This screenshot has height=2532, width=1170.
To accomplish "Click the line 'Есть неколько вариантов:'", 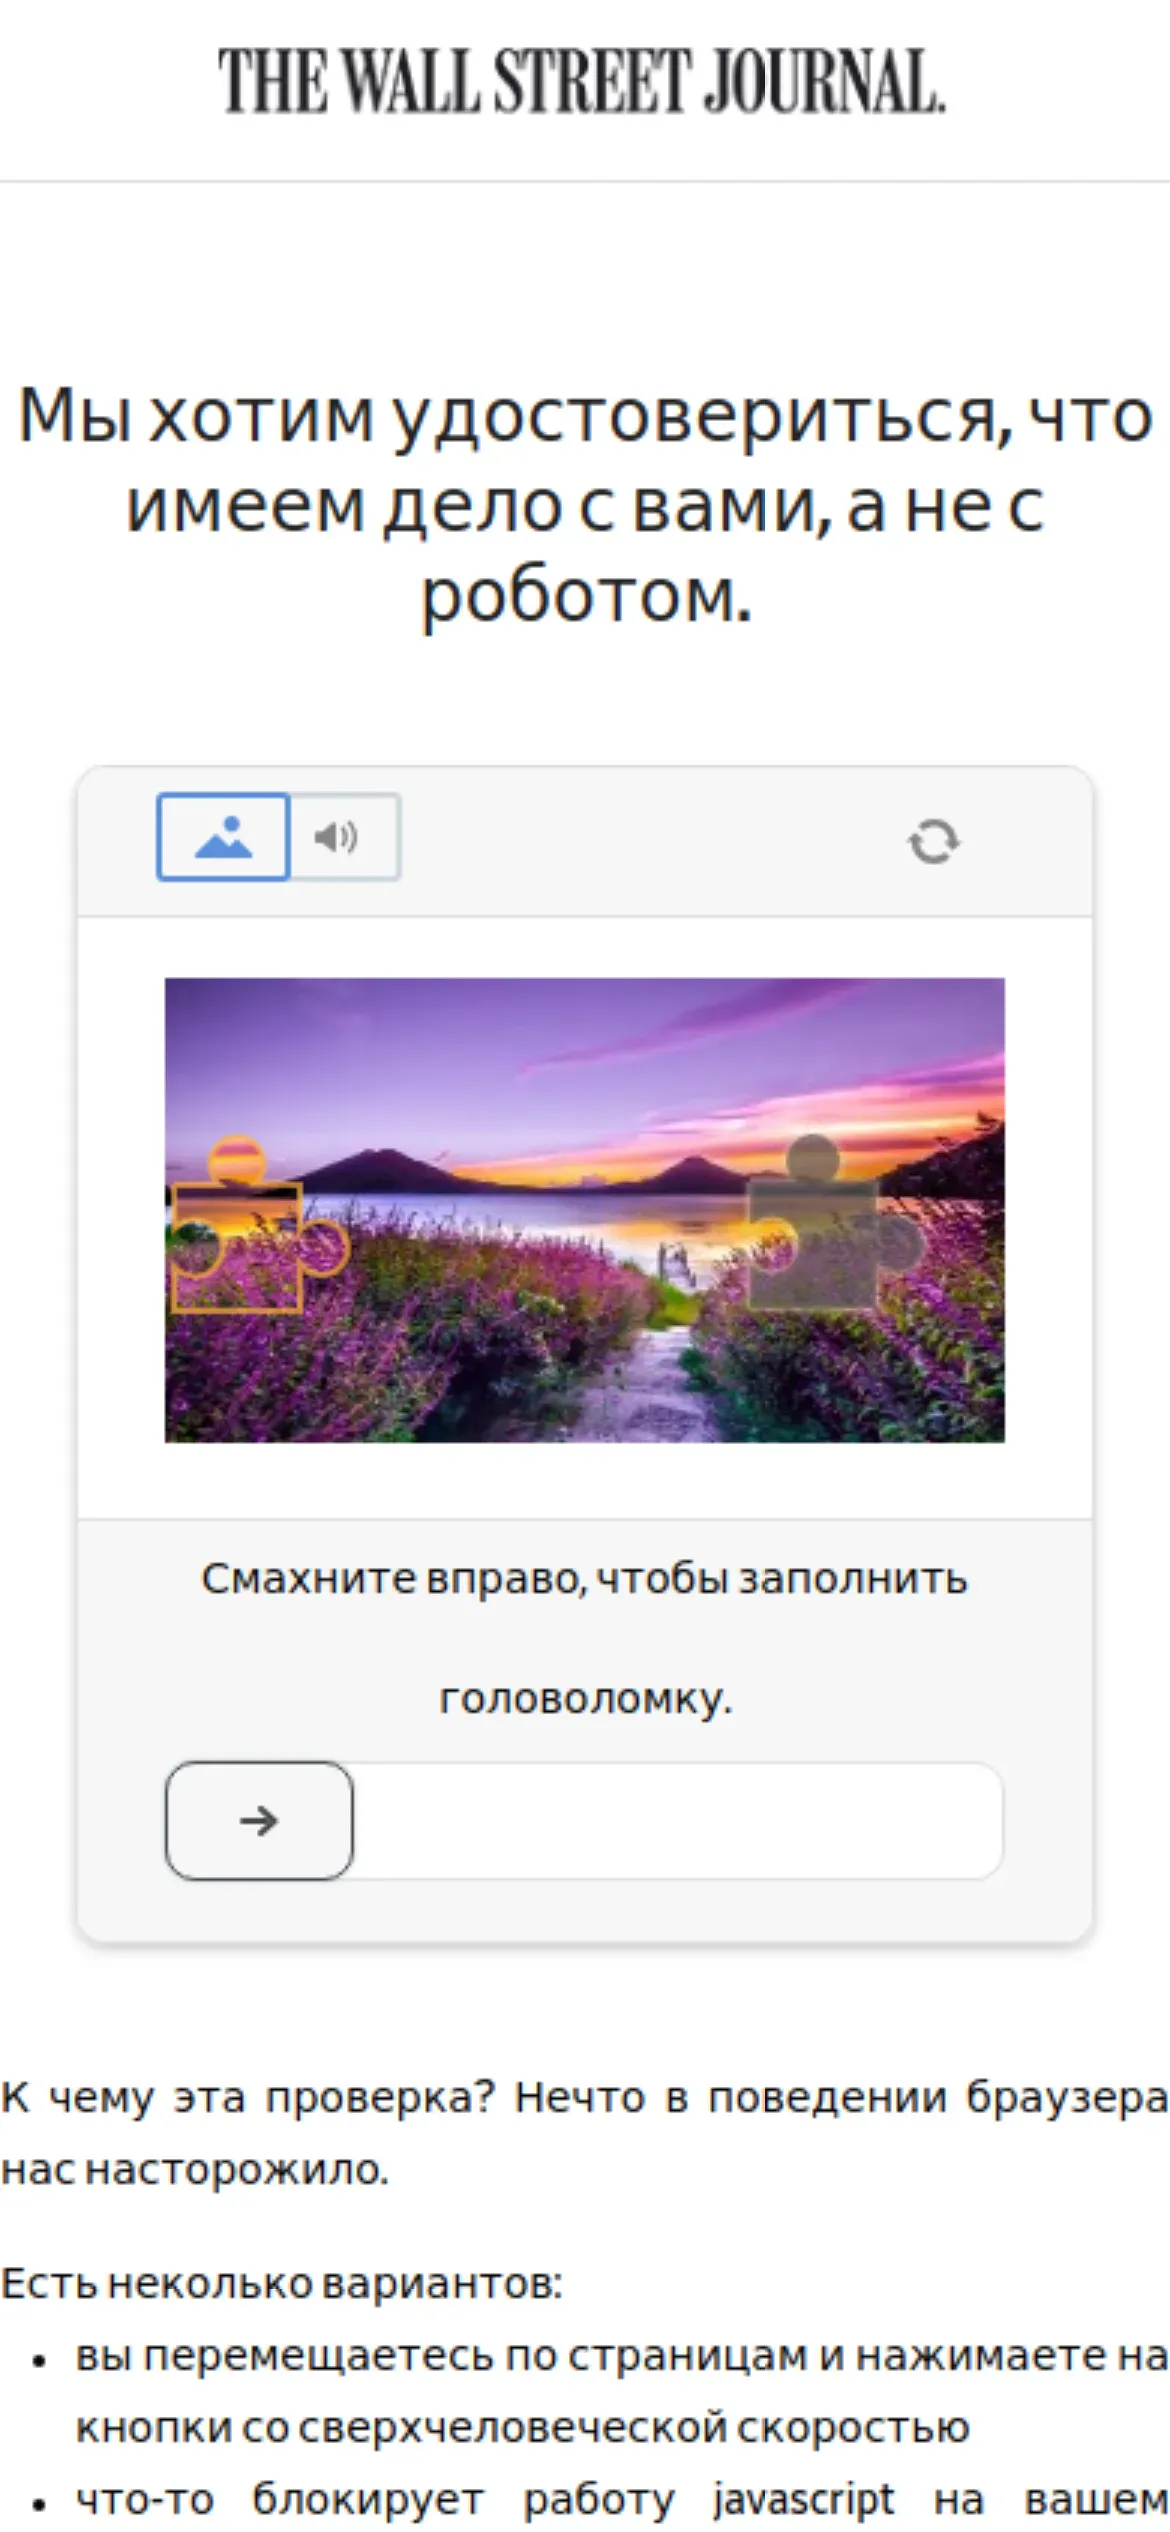I will 281,2283.
